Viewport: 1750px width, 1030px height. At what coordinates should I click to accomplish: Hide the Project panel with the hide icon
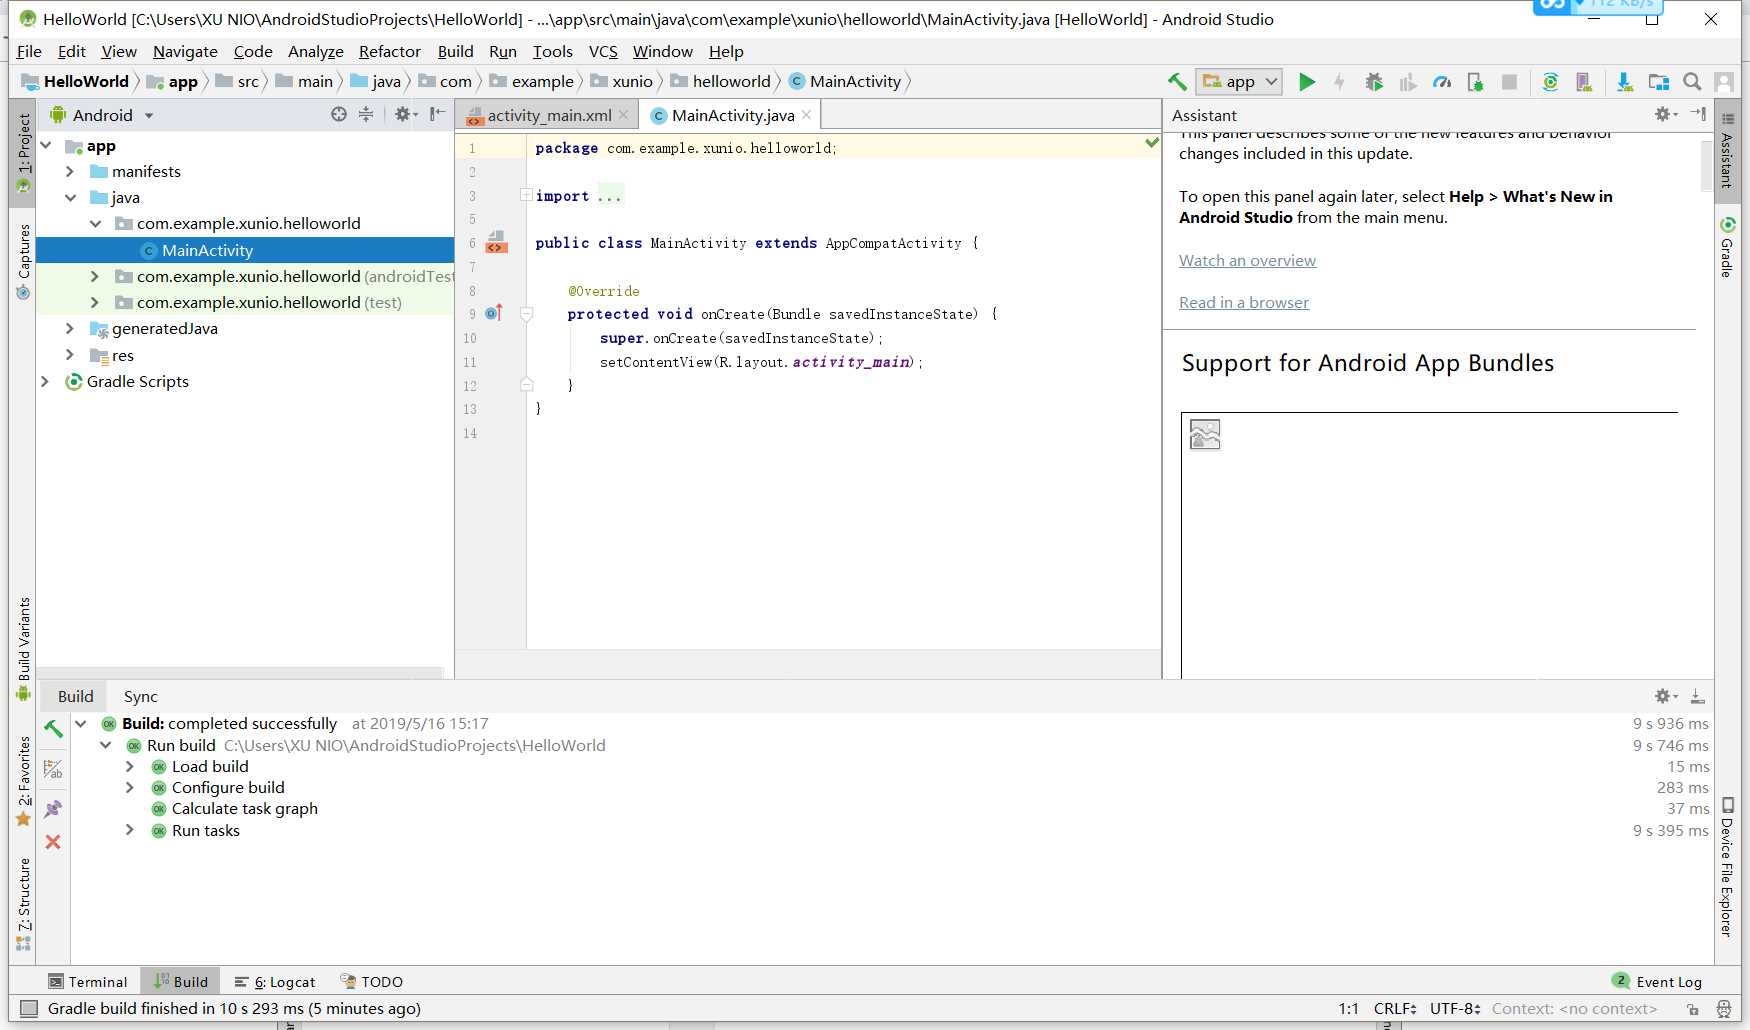click(x=437, y=114)
